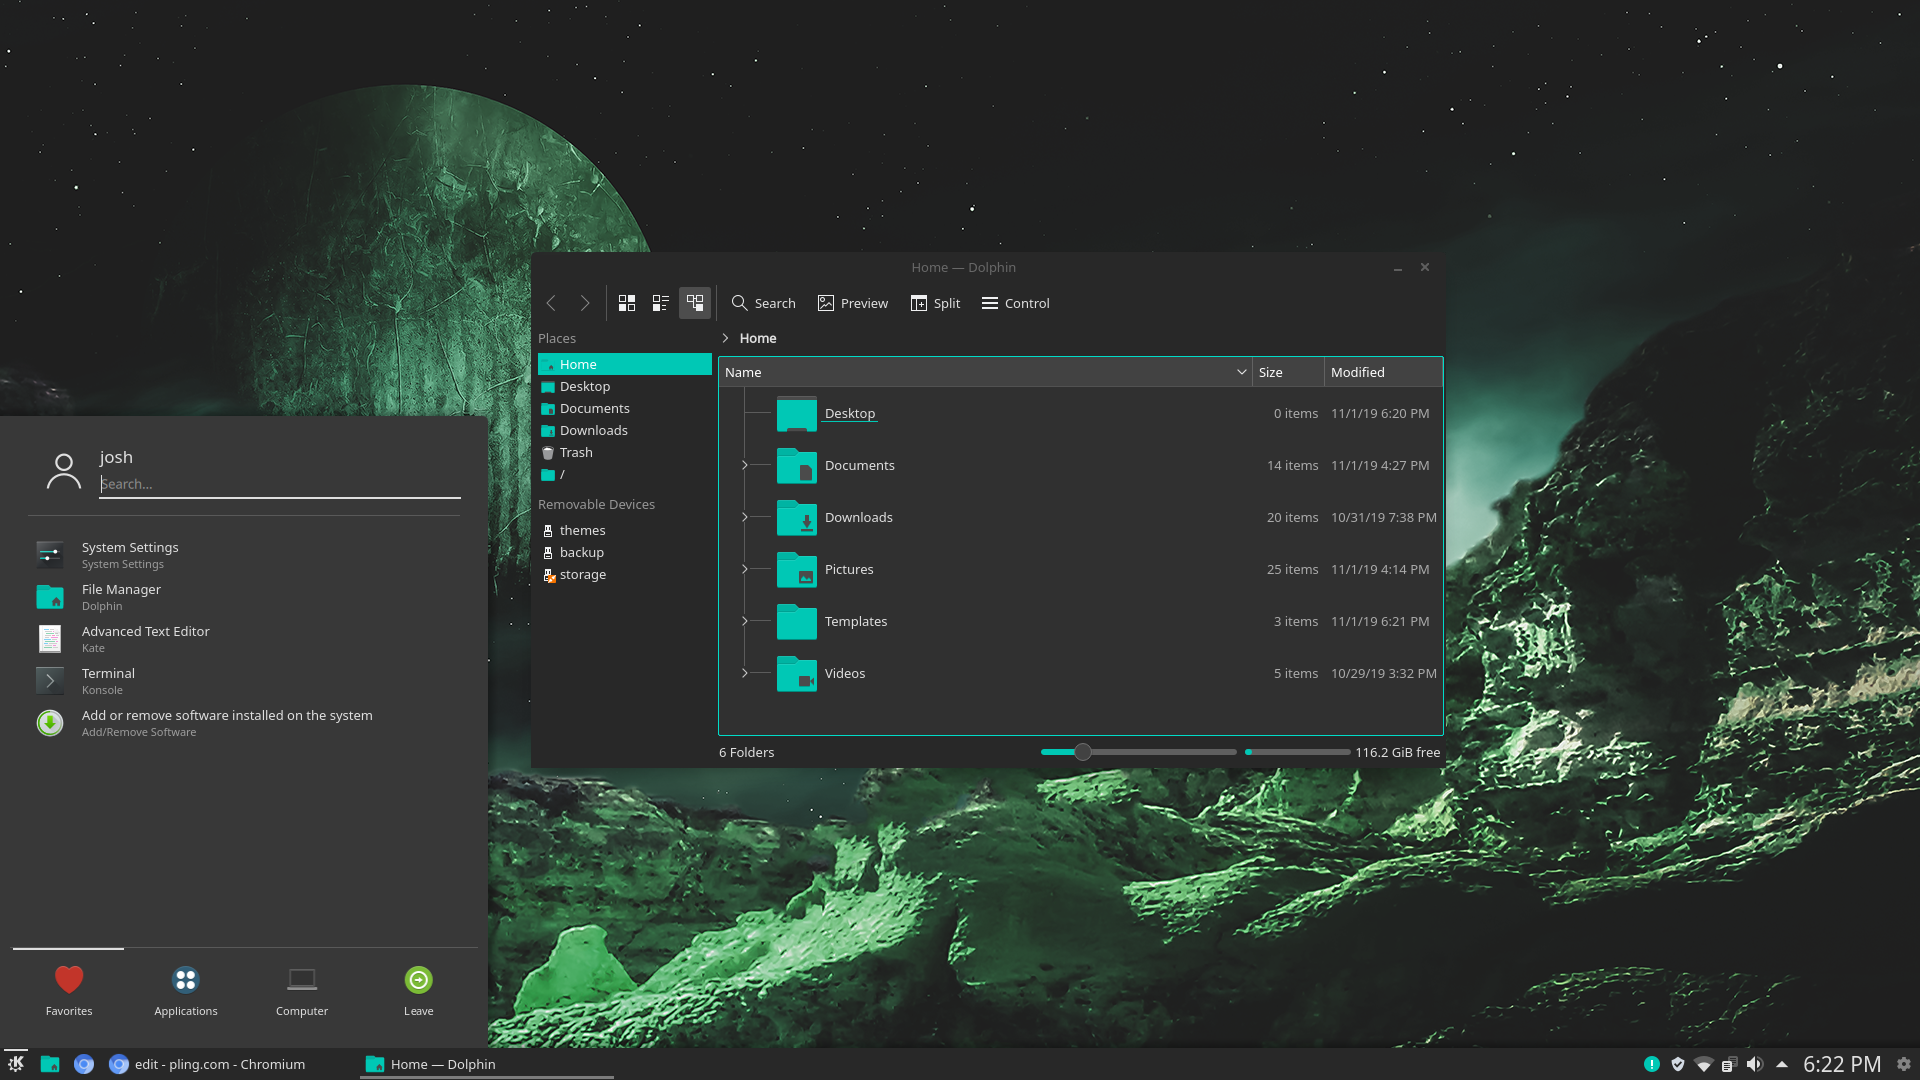Click the josh user avatar
The image size is (1920, 1080).
(64, 471)
